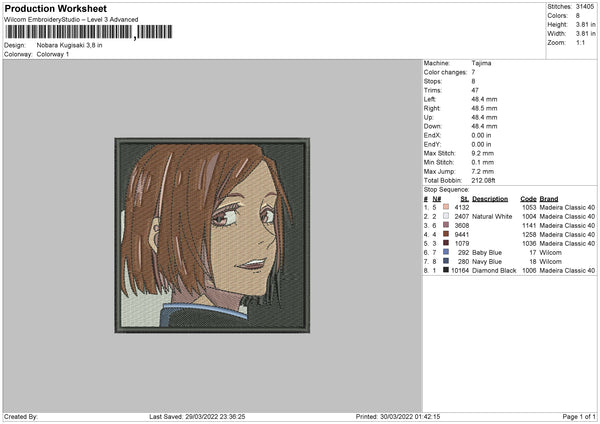
Task: Click the Machine value 'Tajima'
Action: pos(481,63)
